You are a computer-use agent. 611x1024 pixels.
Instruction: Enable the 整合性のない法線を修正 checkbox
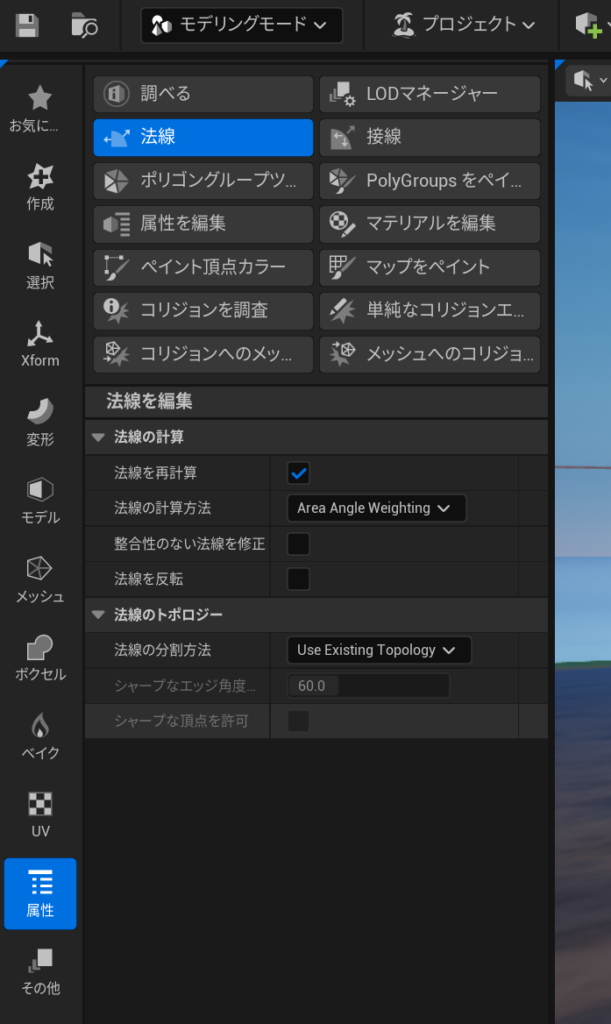pyautogui.click(x=298, y=544)
